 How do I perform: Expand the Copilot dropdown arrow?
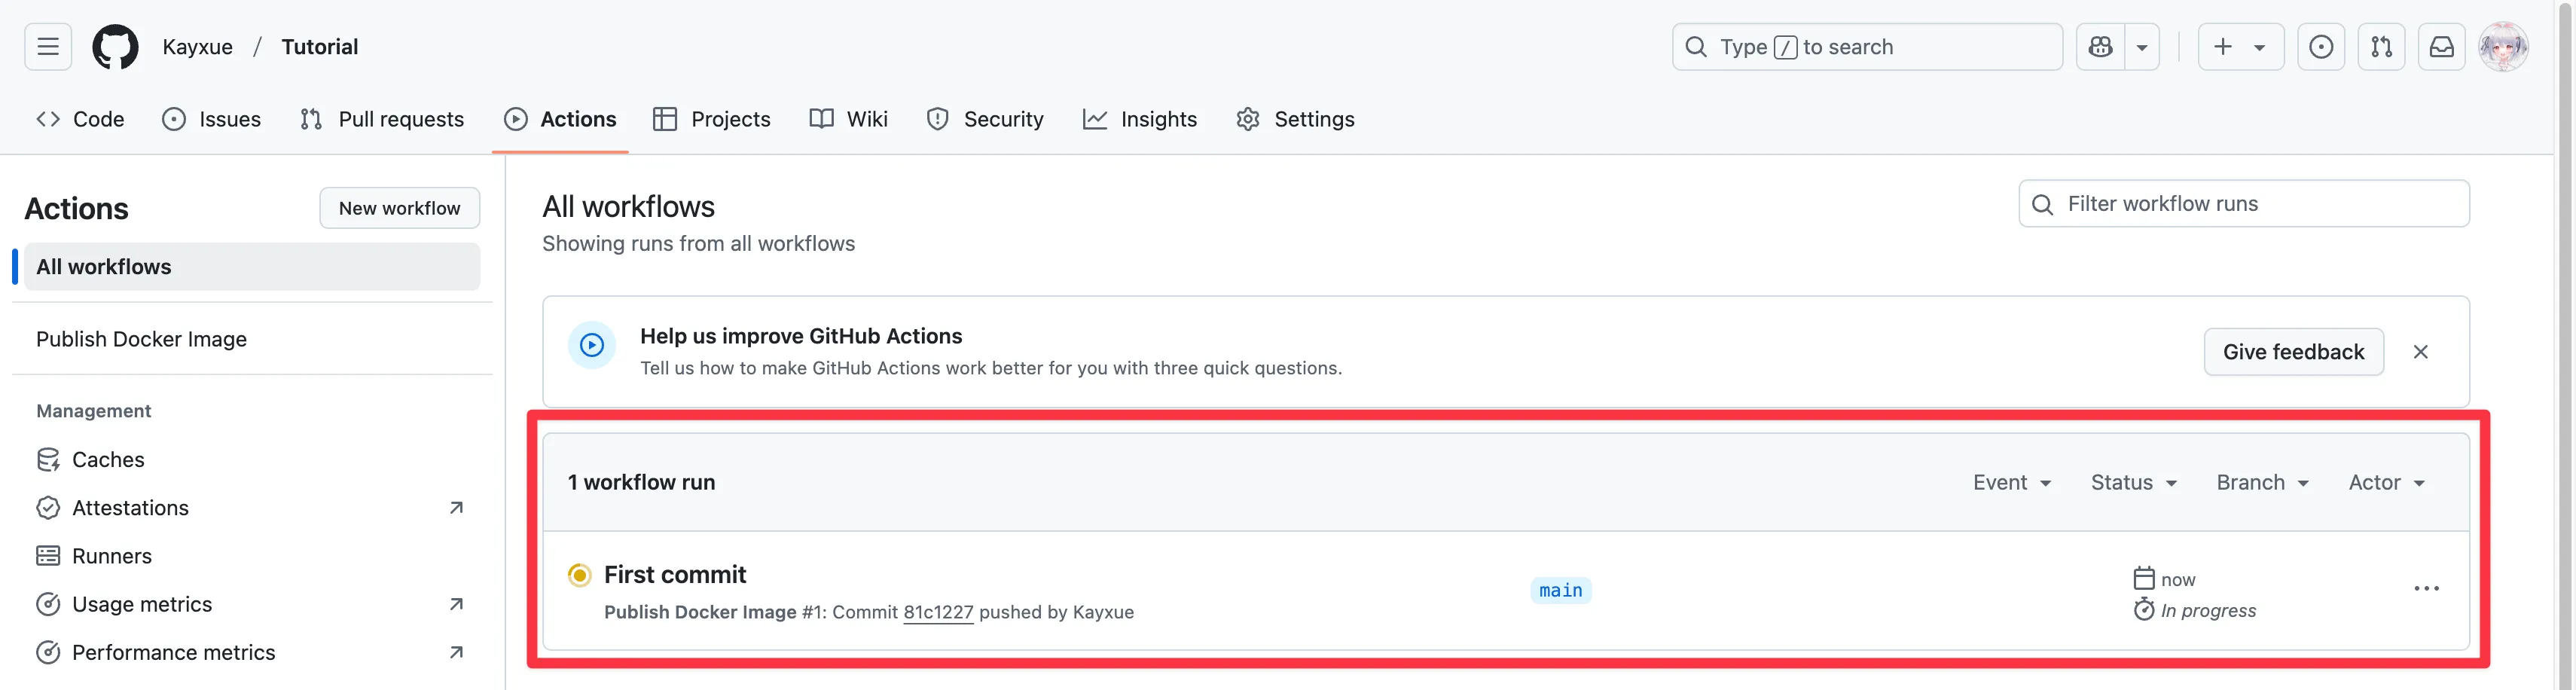tap(2142, 47)
